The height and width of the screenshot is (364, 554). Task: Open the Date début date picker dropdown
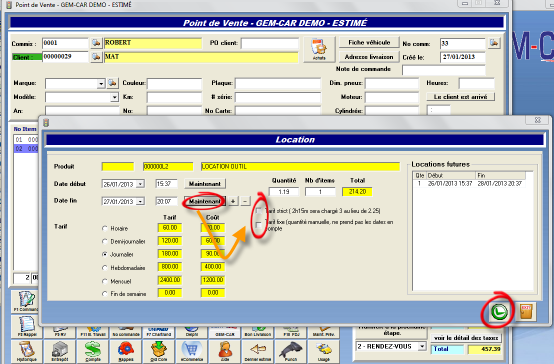click(141, 184)
